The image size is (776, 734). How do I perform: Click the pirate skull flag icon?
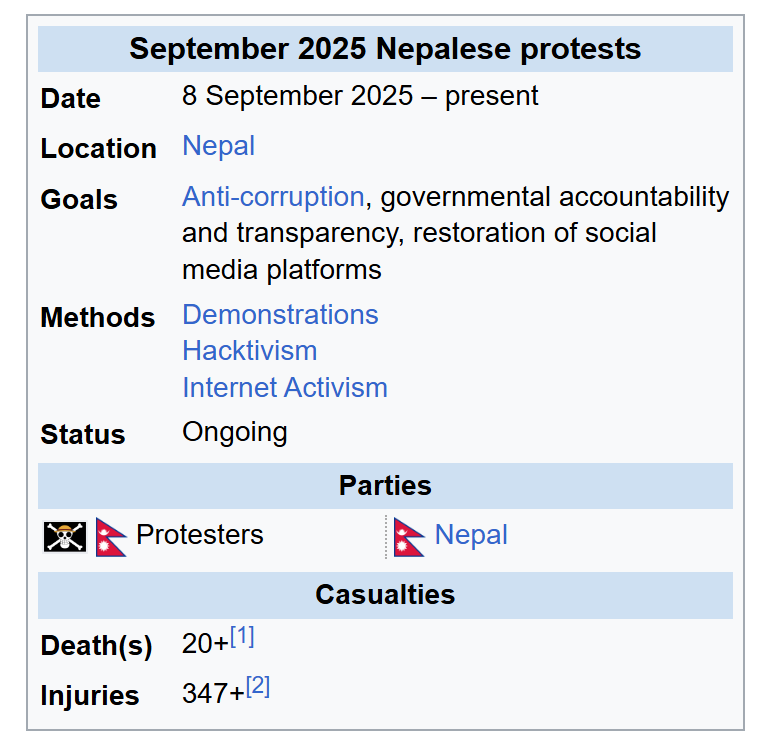(x=65, y=537)
